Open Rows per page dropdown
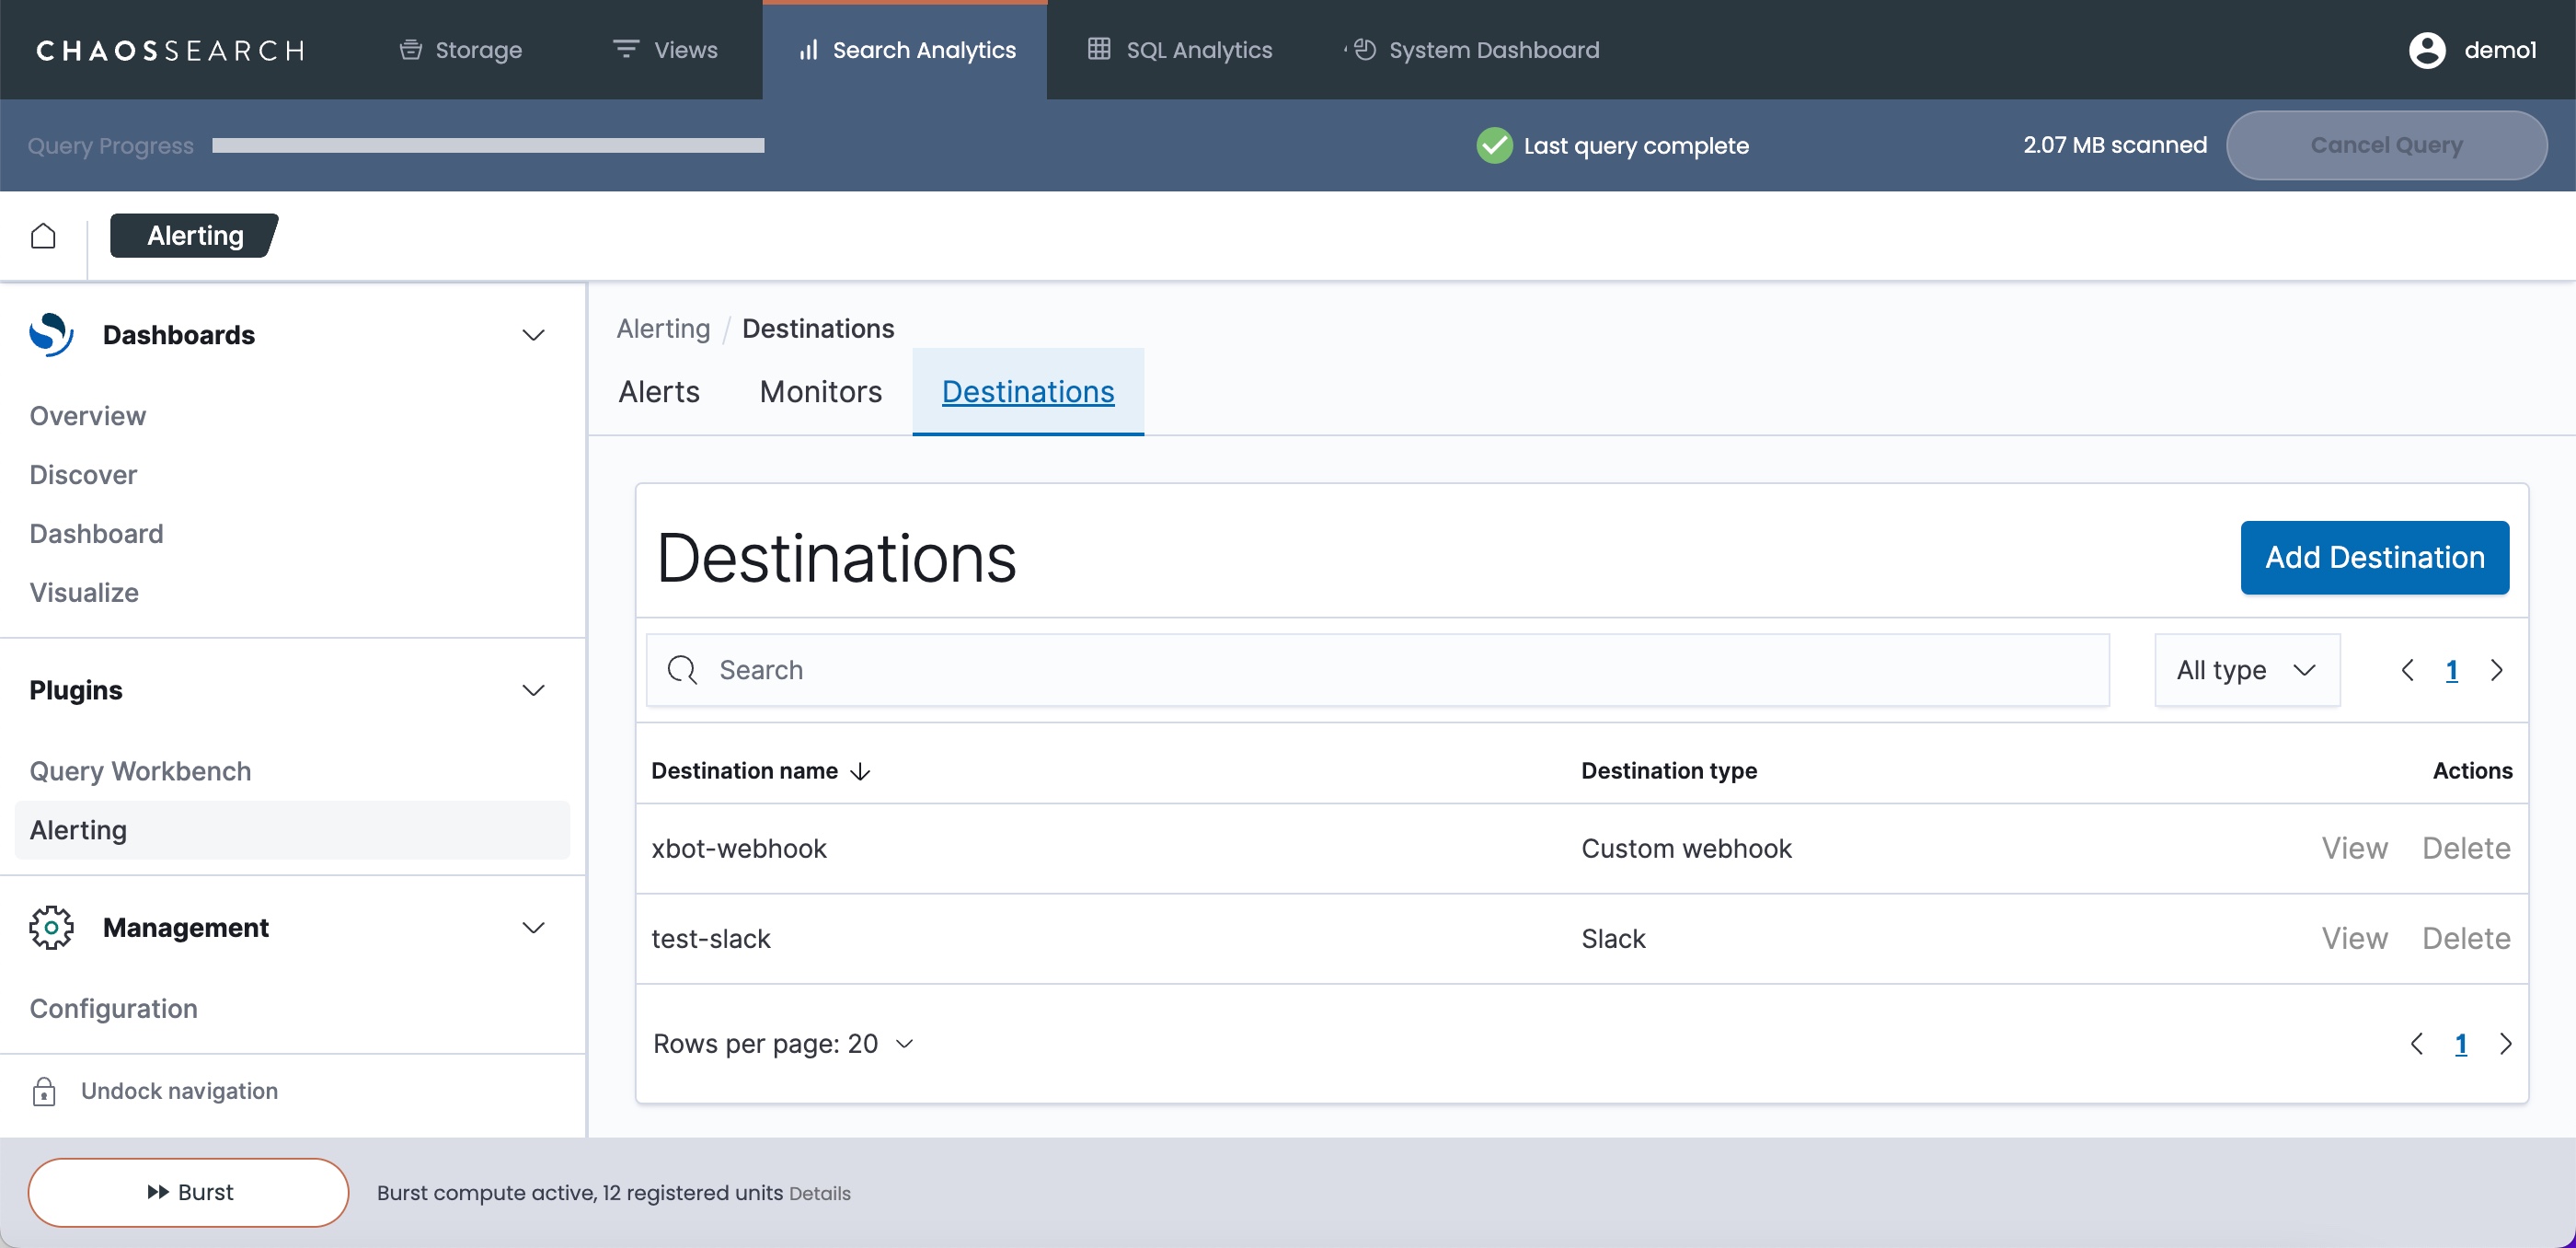 pos(783,1044)
